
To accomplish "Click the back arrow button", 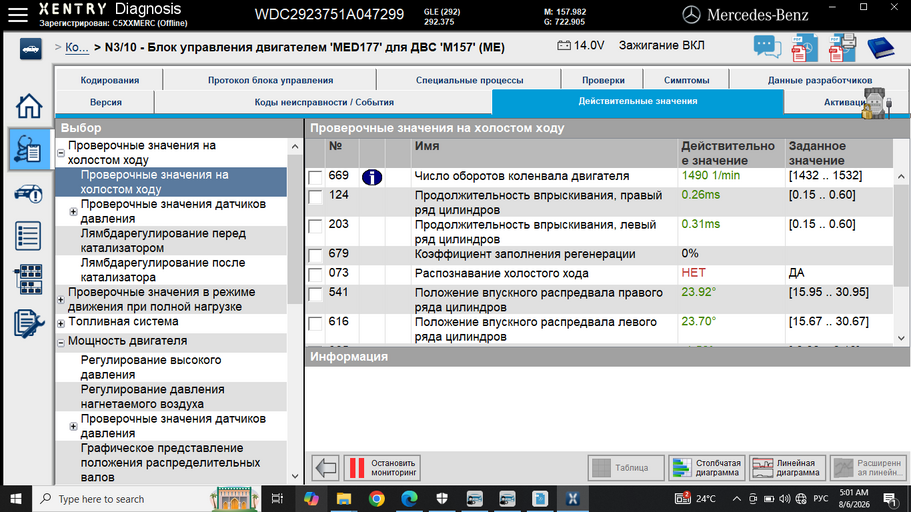I will 325,467.
